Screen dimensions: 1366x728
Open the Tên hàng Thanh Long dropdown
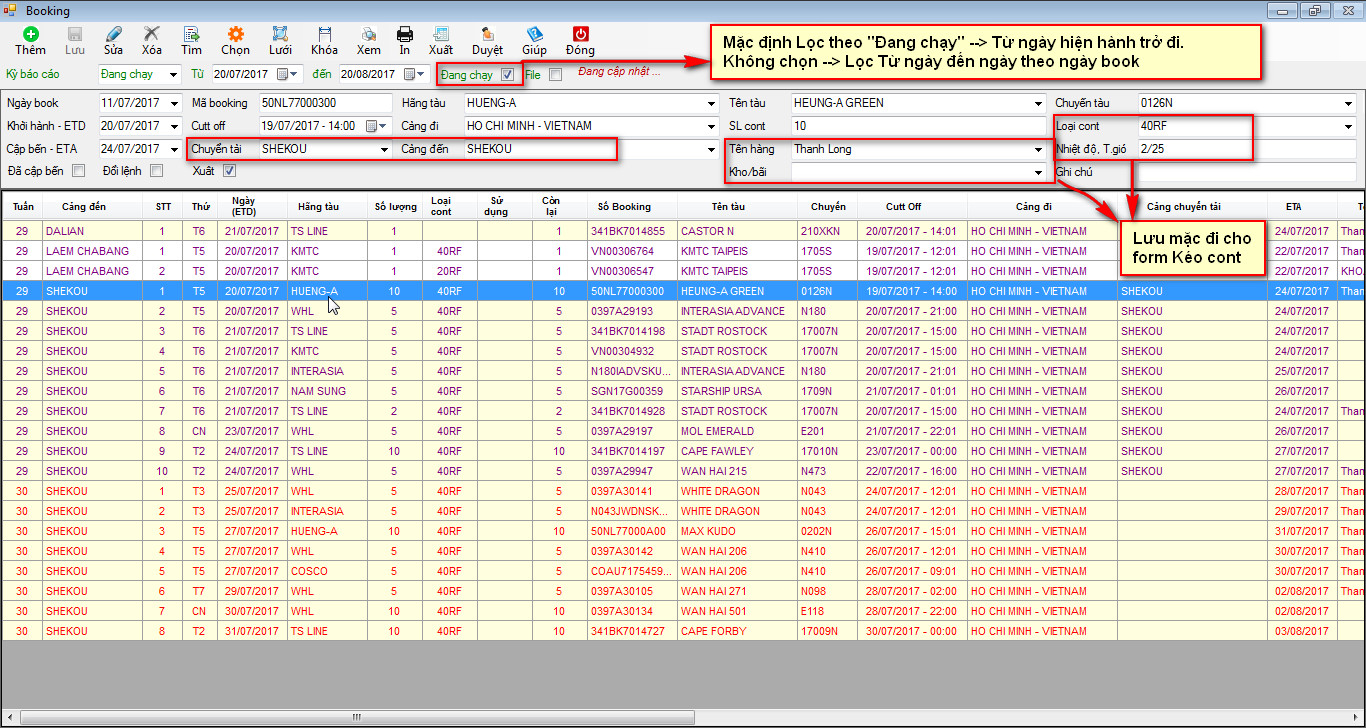(1038, 149)
